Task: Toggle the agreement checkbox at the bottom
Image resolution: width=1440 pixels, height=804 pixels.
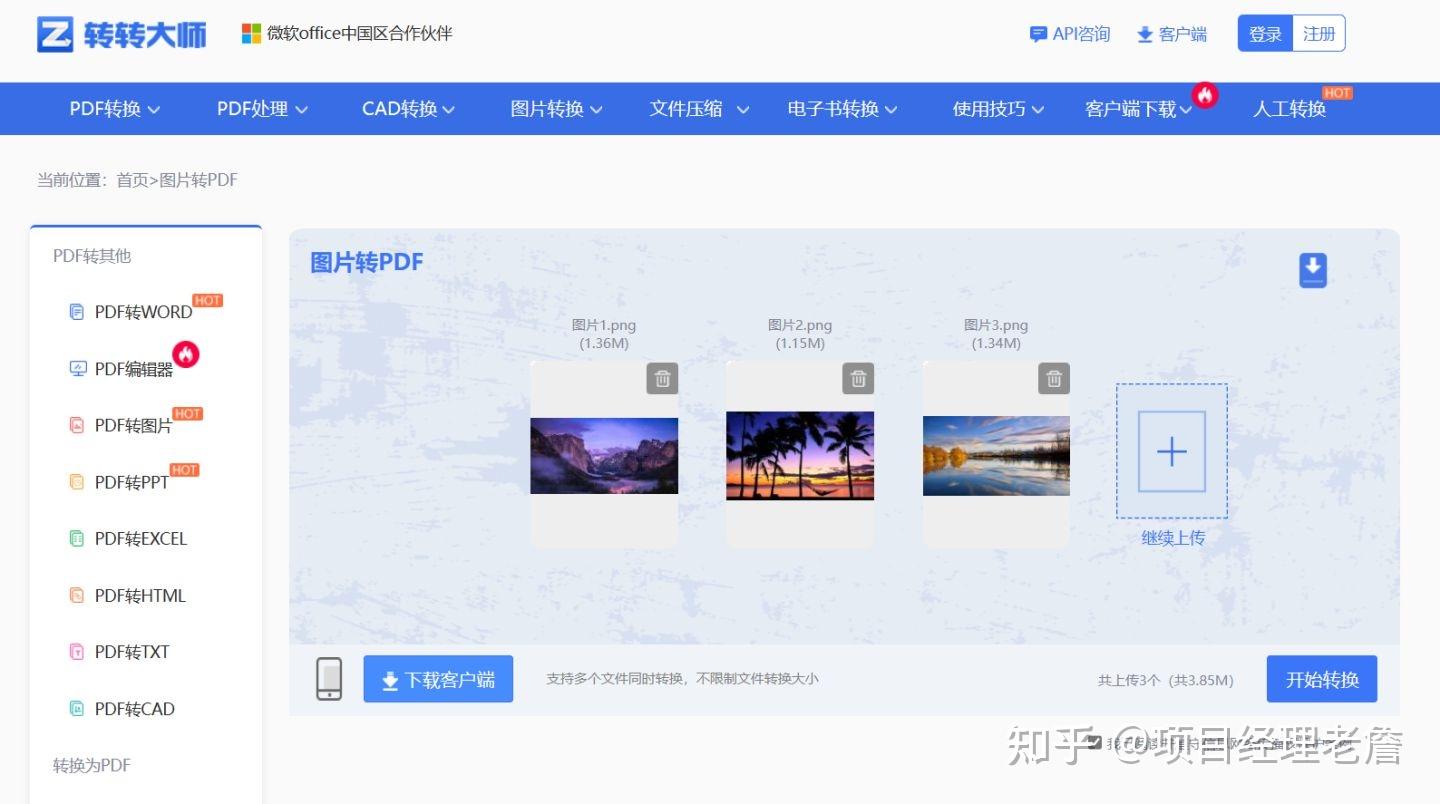Action: click(x=1093, y=743)
